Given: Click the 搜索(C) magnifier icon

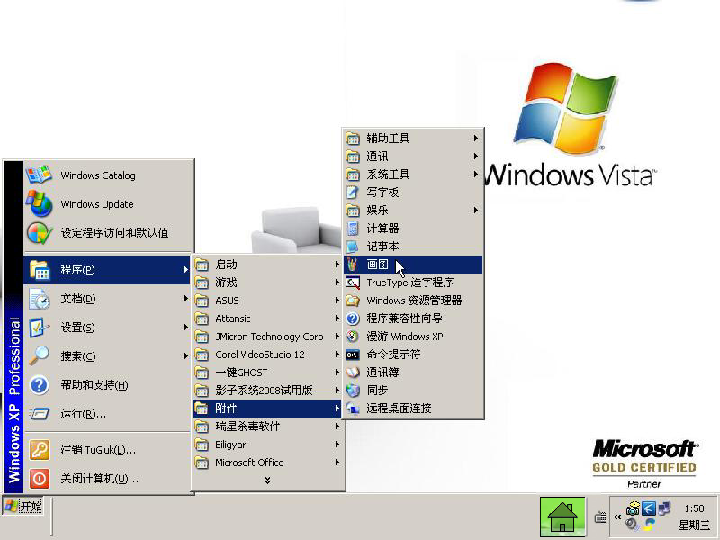Looking at the screenshot, I should click(x=39, y=356).
